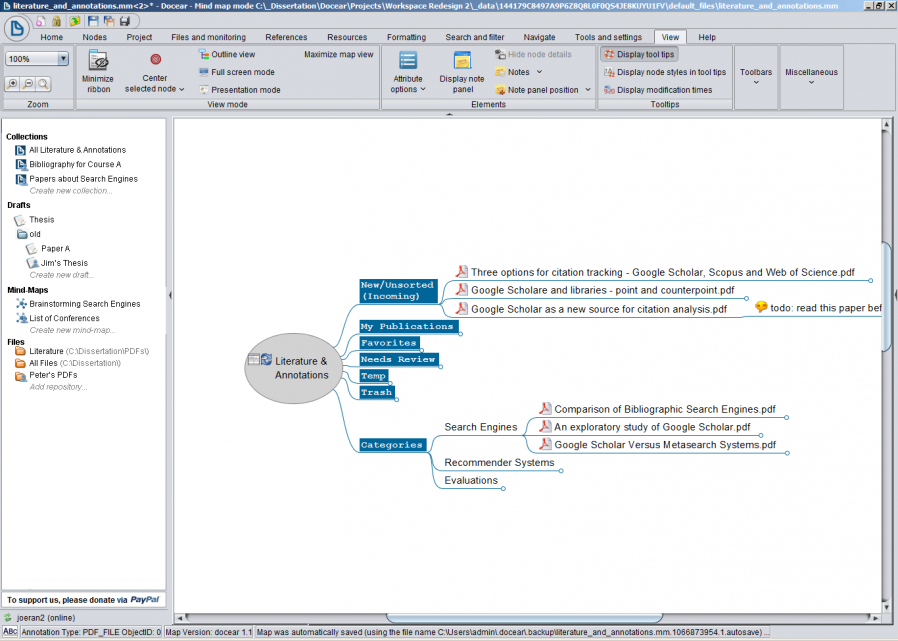Open the References ribbon tab

[286, 37]
